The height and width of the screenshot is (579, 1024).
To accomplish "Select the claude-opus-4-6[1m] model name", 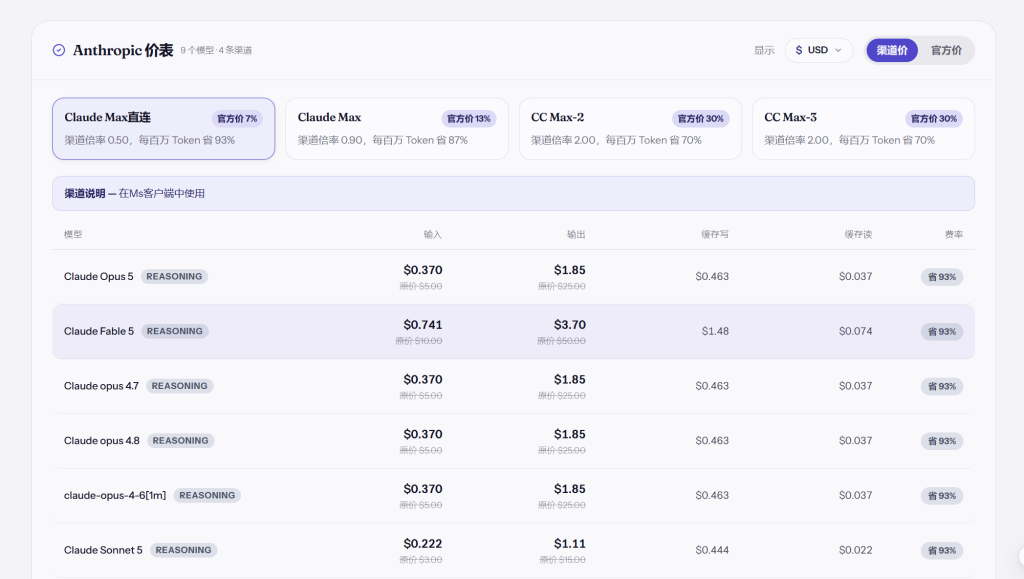I will pyautogui.click(x=115, y=495).
